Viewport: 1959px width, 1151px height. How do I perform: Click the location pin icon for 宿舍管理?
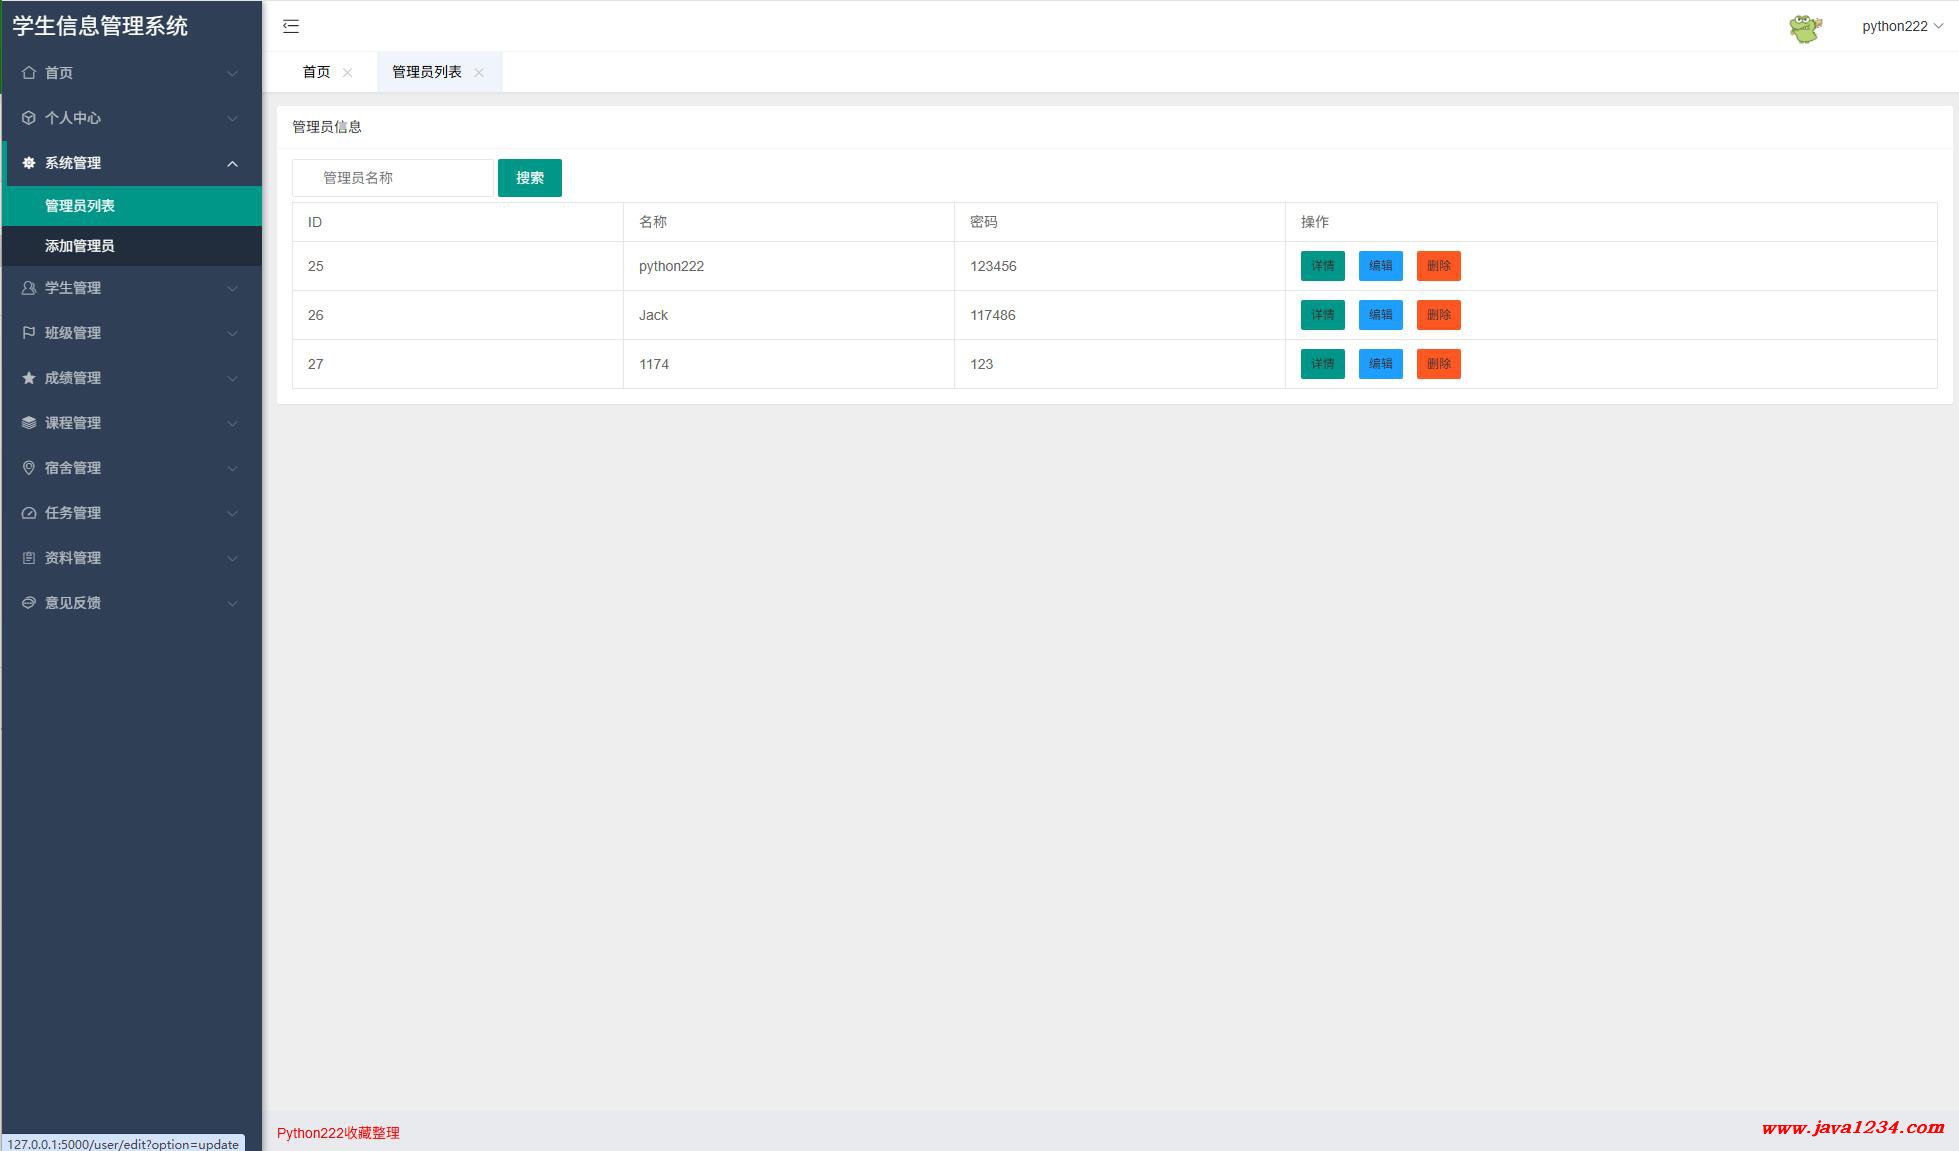pos(29,468)
